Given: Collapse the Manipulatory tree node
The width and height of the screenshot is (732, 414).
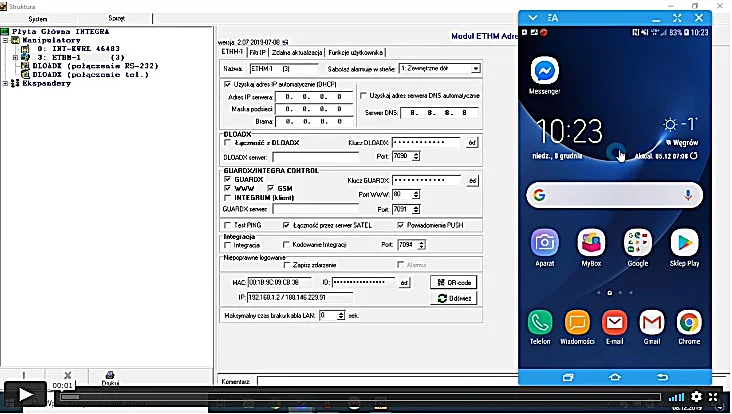Looking at the screenshot, I should click(x=5, y=41).
